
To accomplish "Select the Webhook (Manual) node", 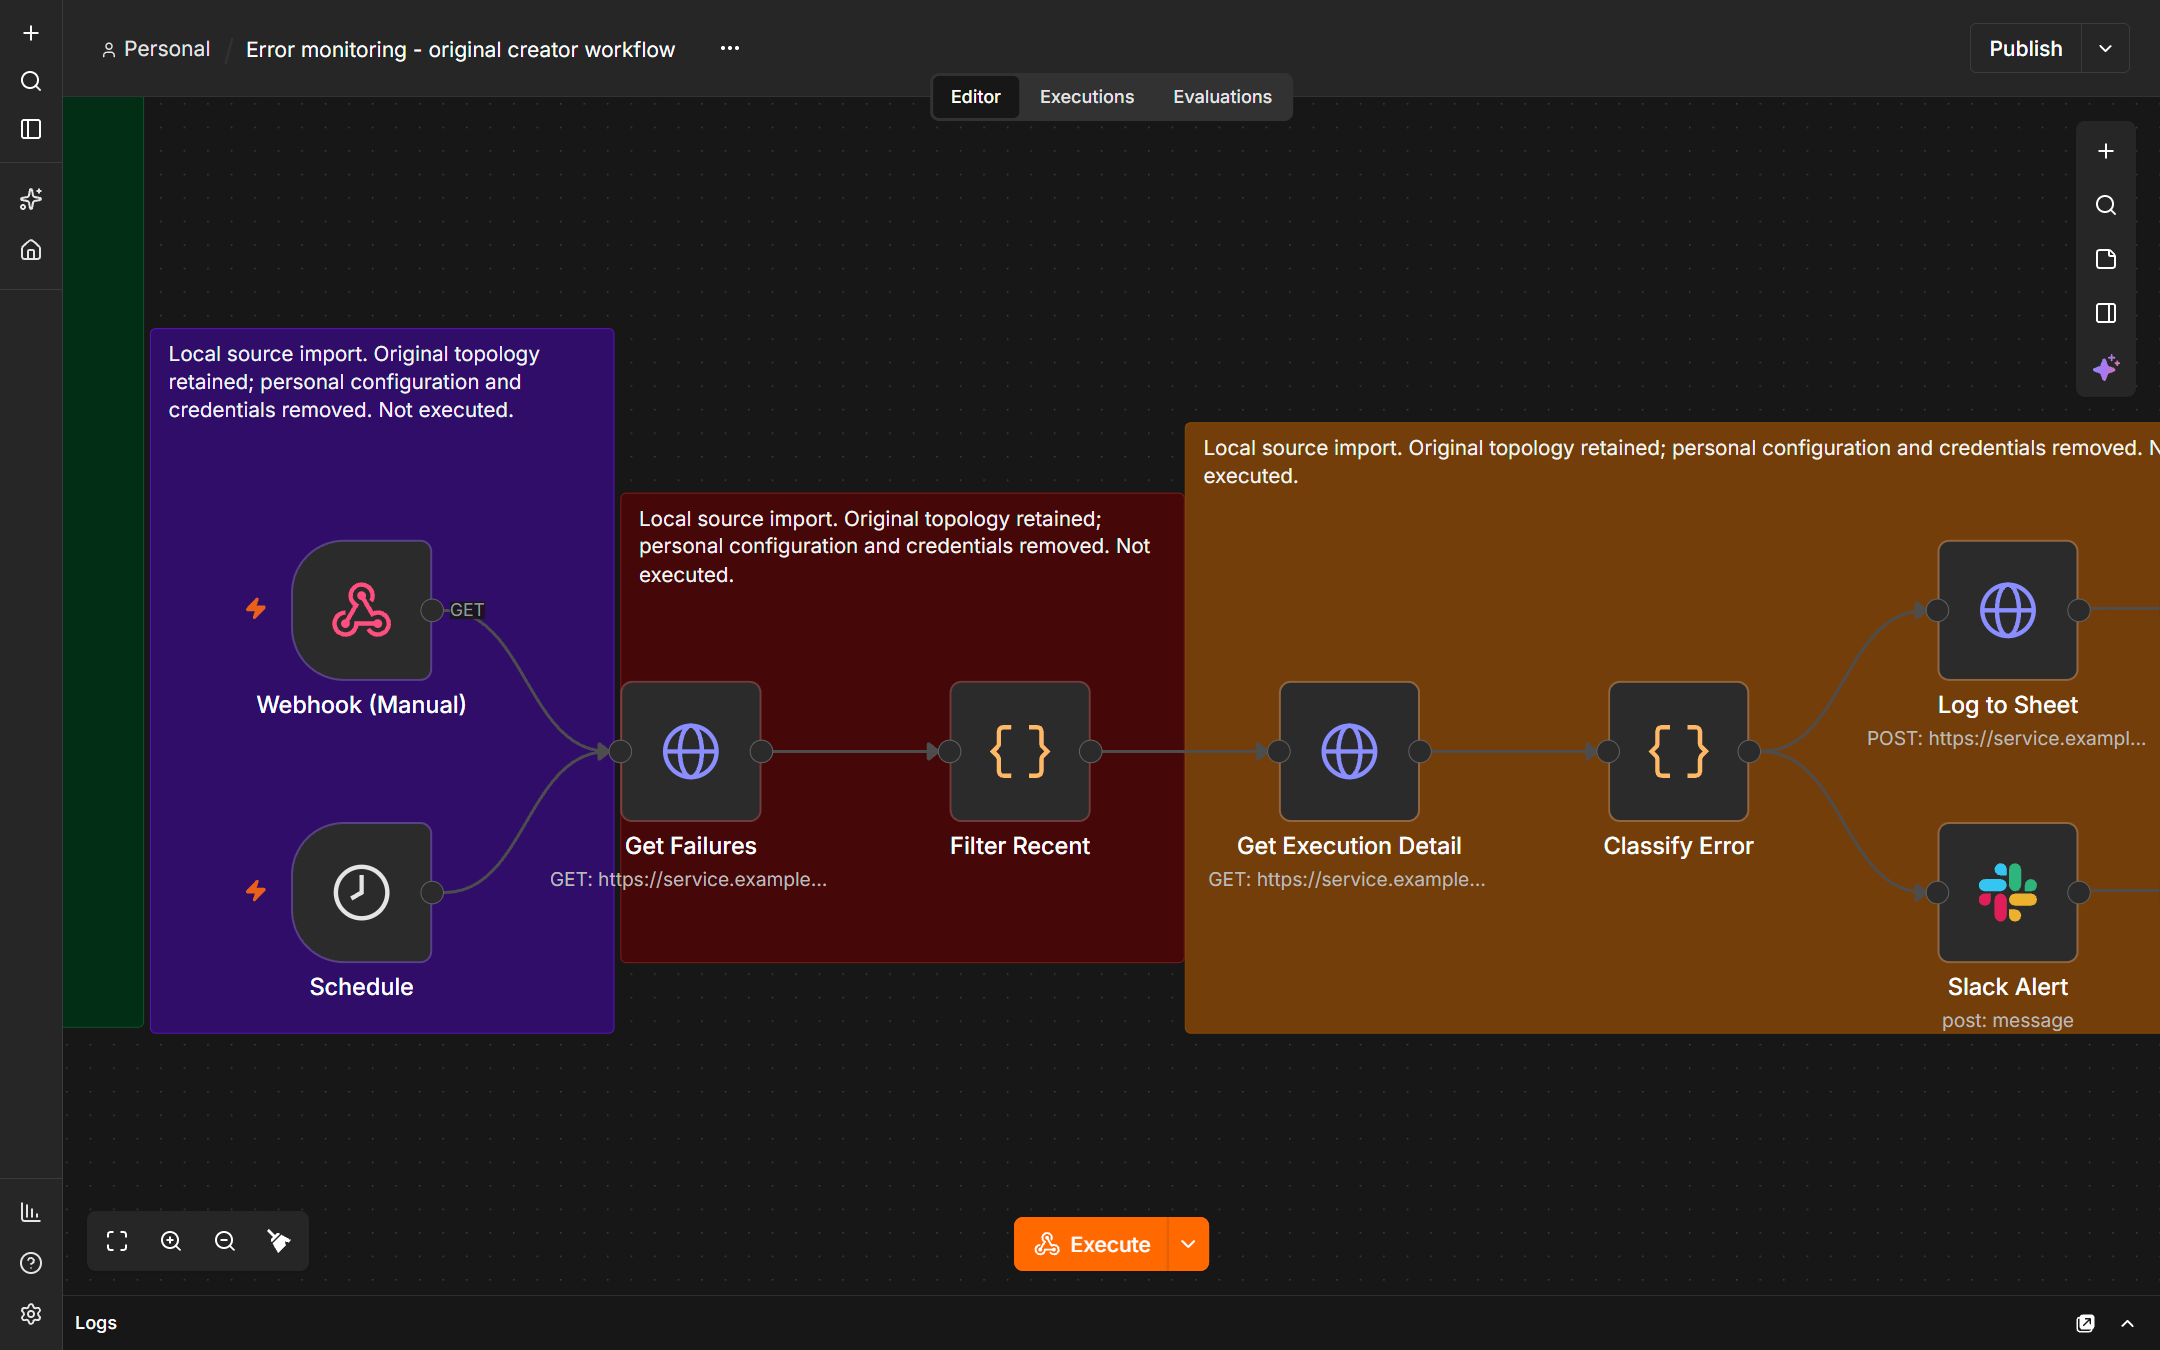I will coord(361,610).
